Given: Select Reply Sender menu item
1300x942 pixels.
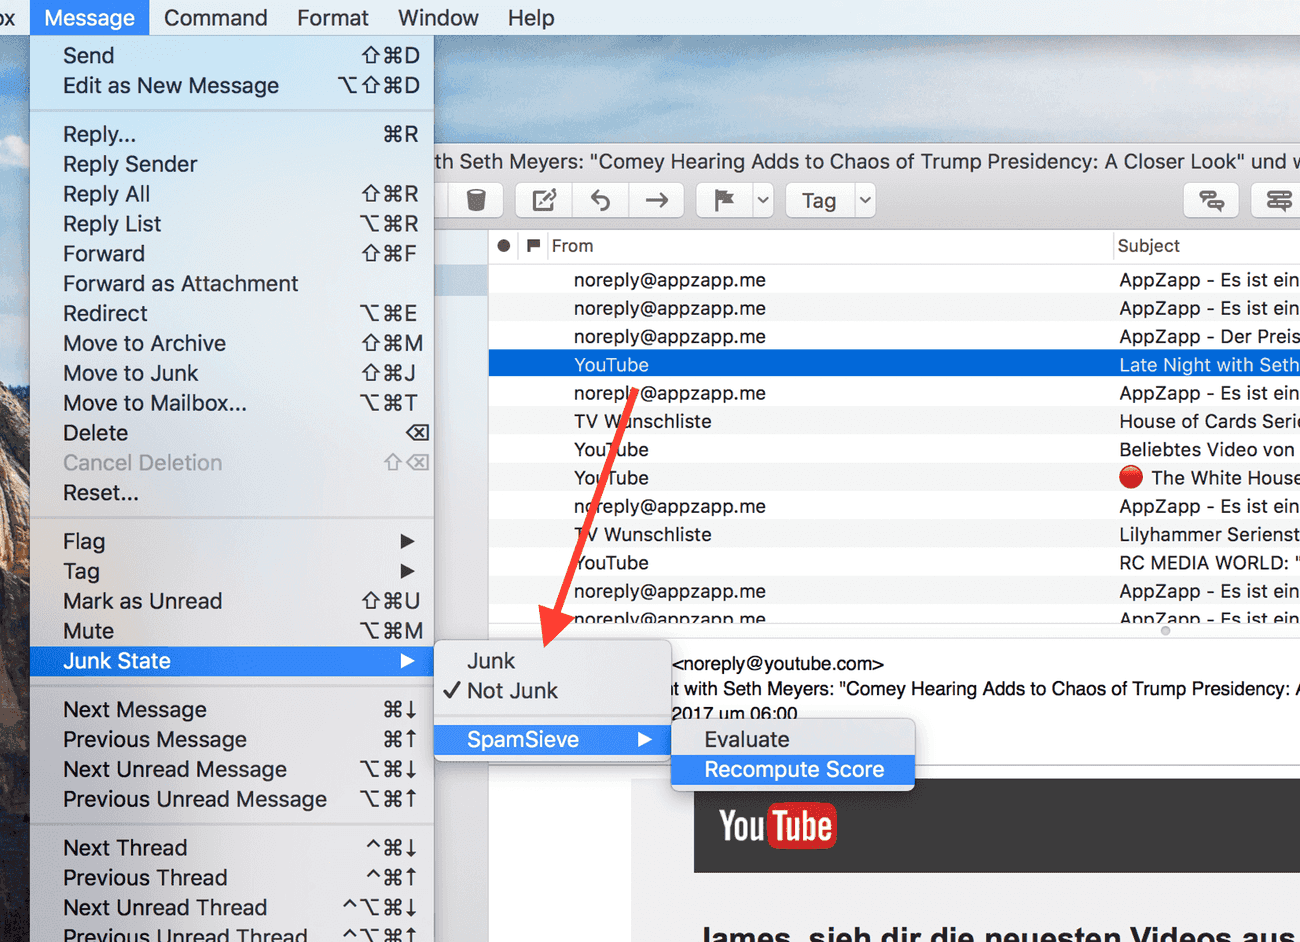Looking at the screenshot, I should click(x=232, y=164).
